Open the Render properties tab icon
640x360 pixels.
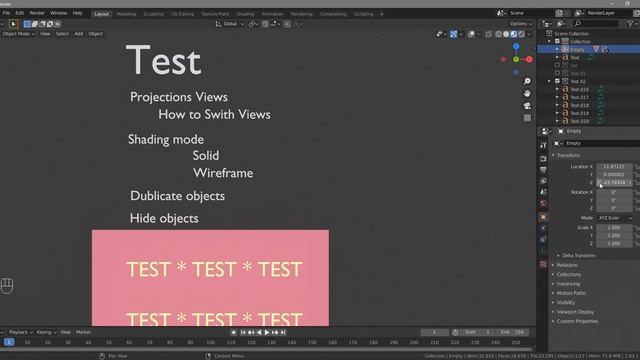543,158
